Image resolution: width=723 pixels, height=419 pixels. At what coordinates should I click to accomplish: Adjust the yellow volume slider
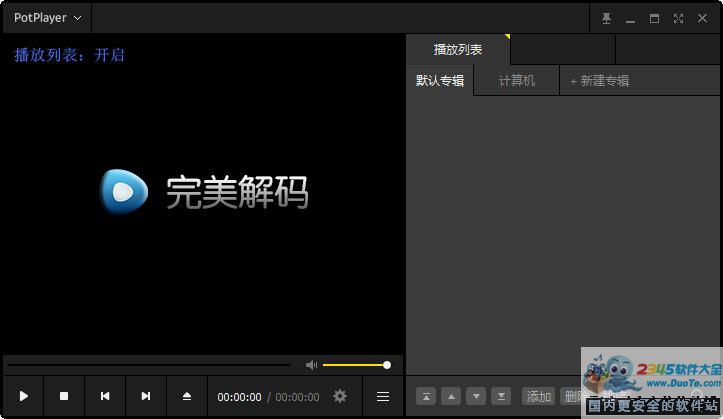(357, 365)
